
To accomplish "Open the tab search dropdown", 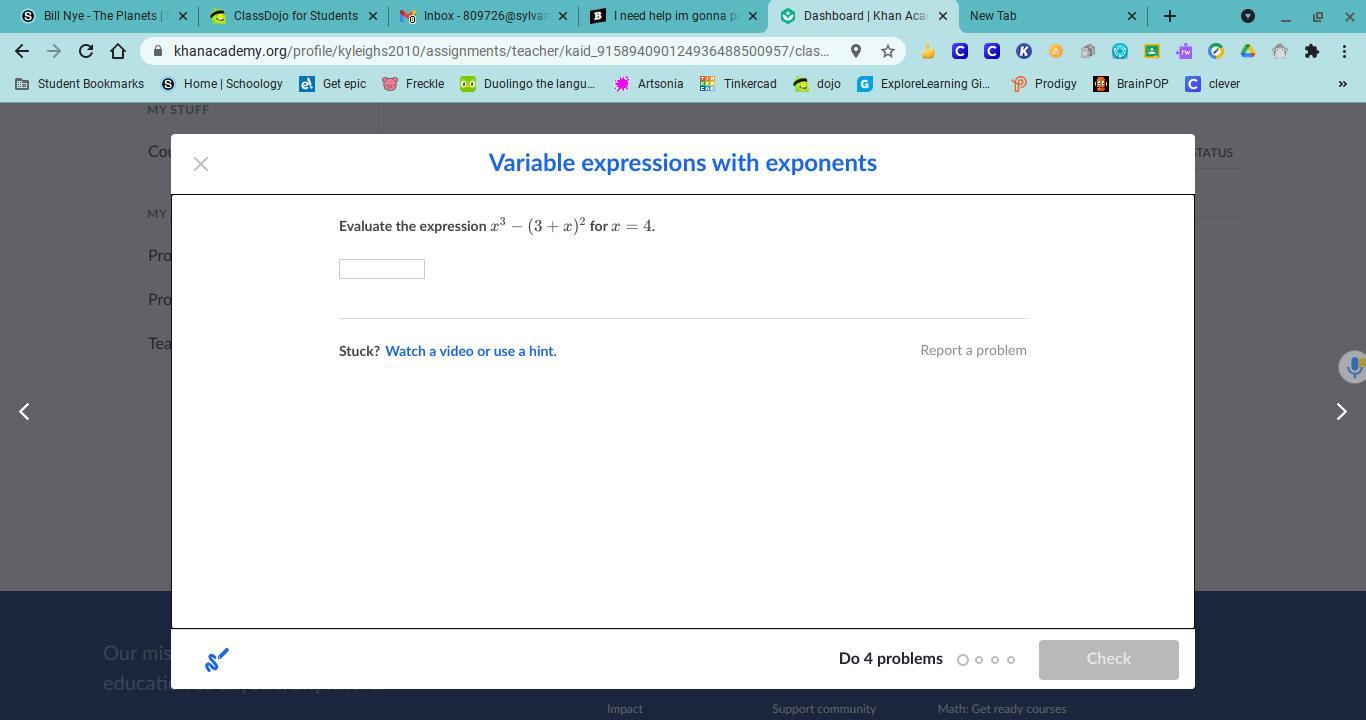I will tap(1248, 16).
